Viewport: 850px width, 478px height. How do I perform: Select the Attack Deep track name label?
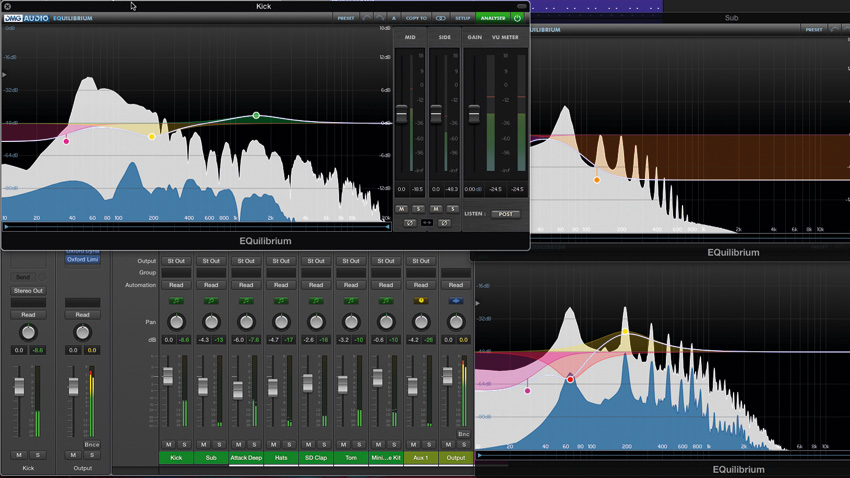[246, 458]
